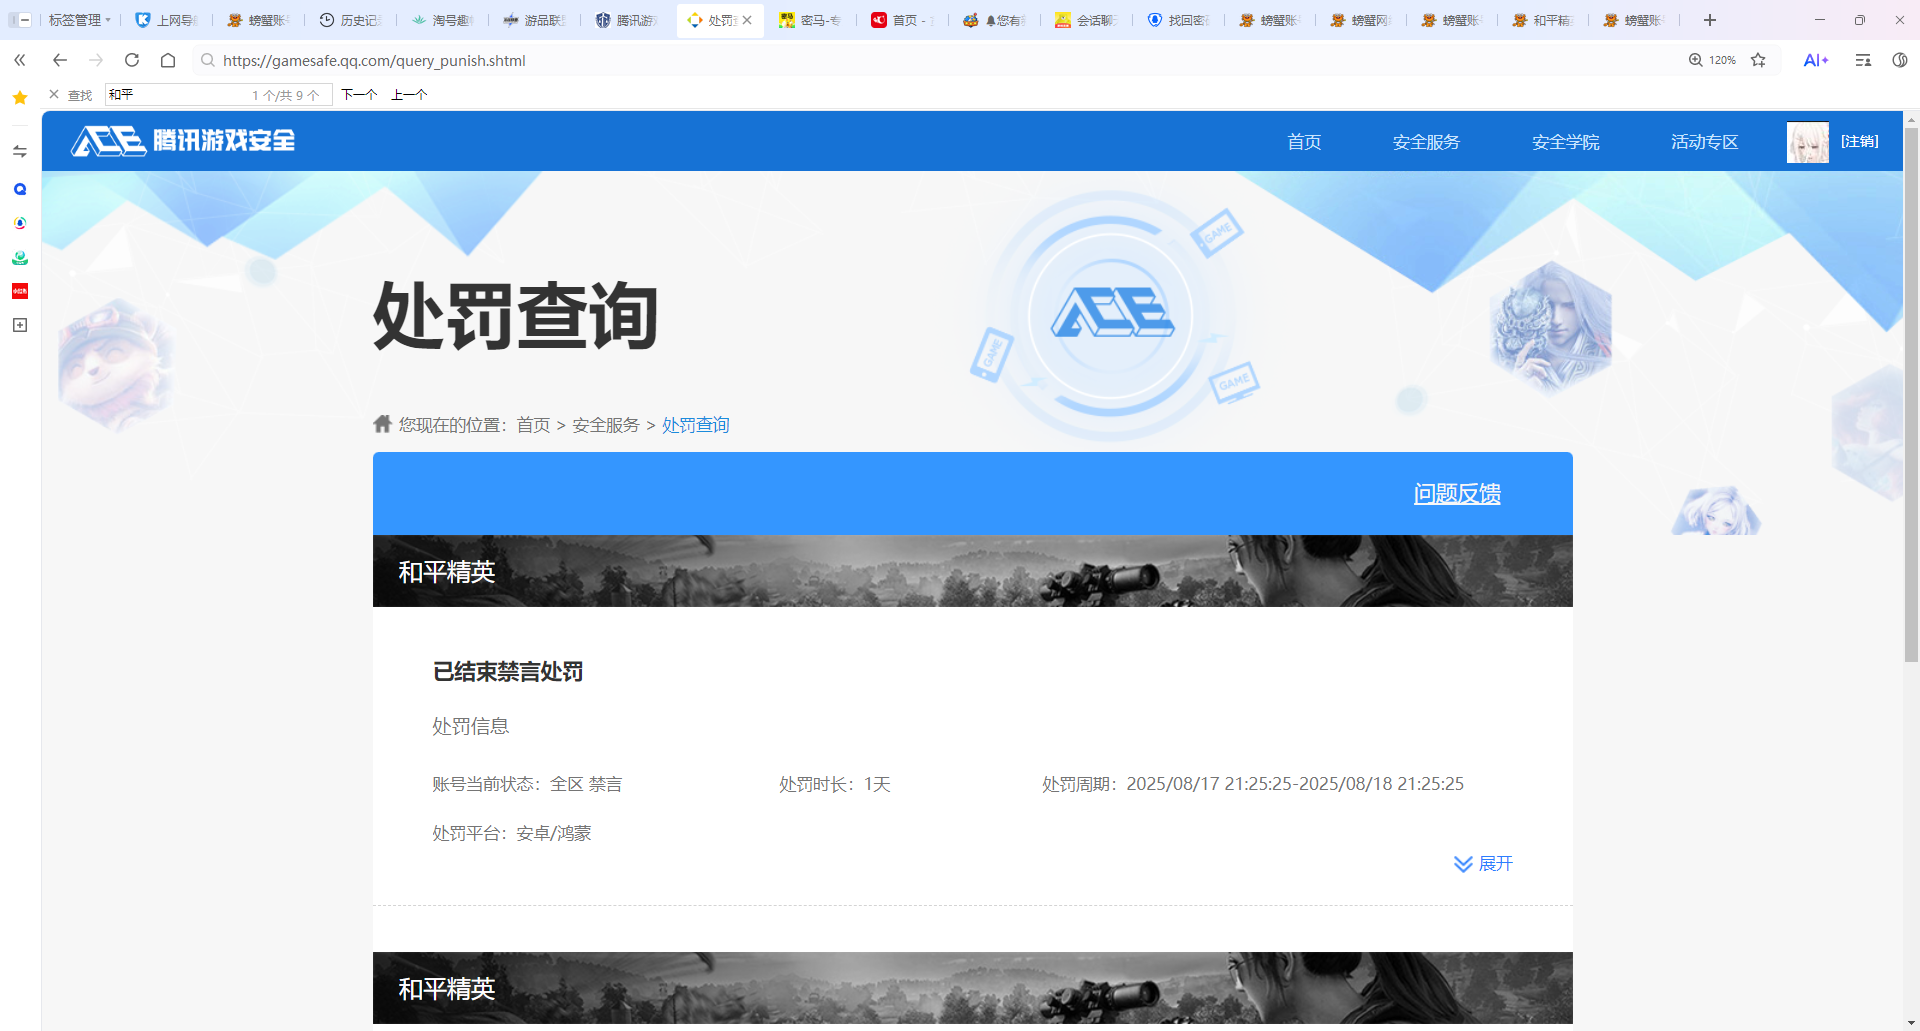The height and width of the screenshot is (1031, 1920).
Task: Open the AI+ assistant in the toolbar
Action: (1816, 60)
